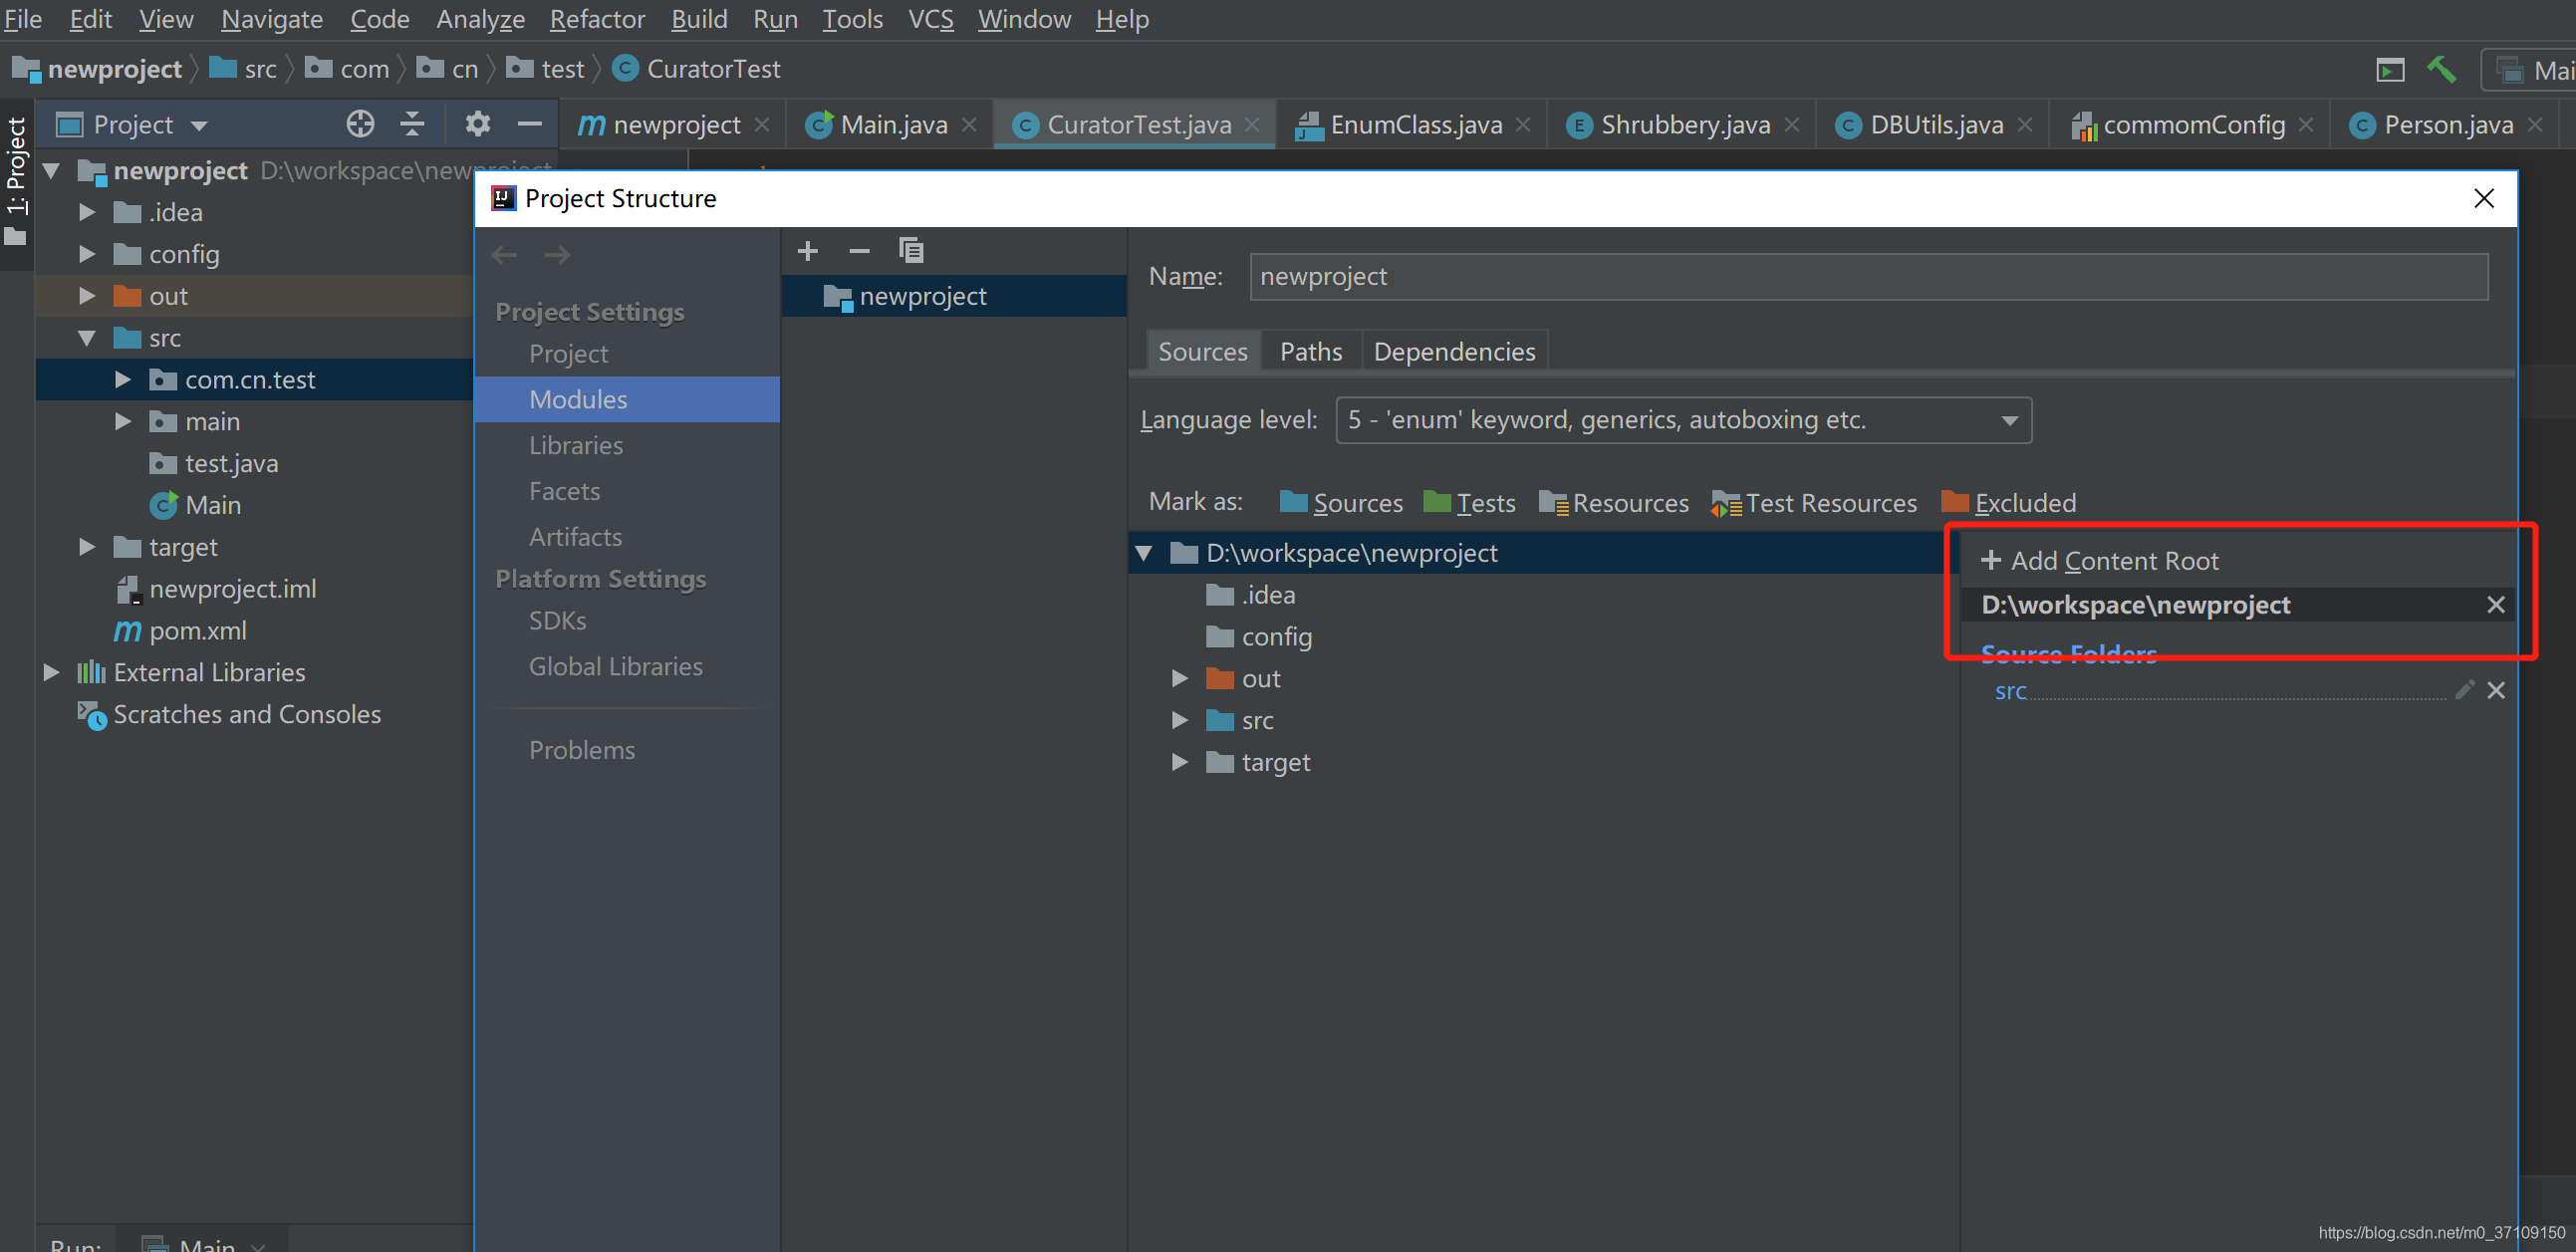Open the EnumClass.java editor tab

(1415, 125)
